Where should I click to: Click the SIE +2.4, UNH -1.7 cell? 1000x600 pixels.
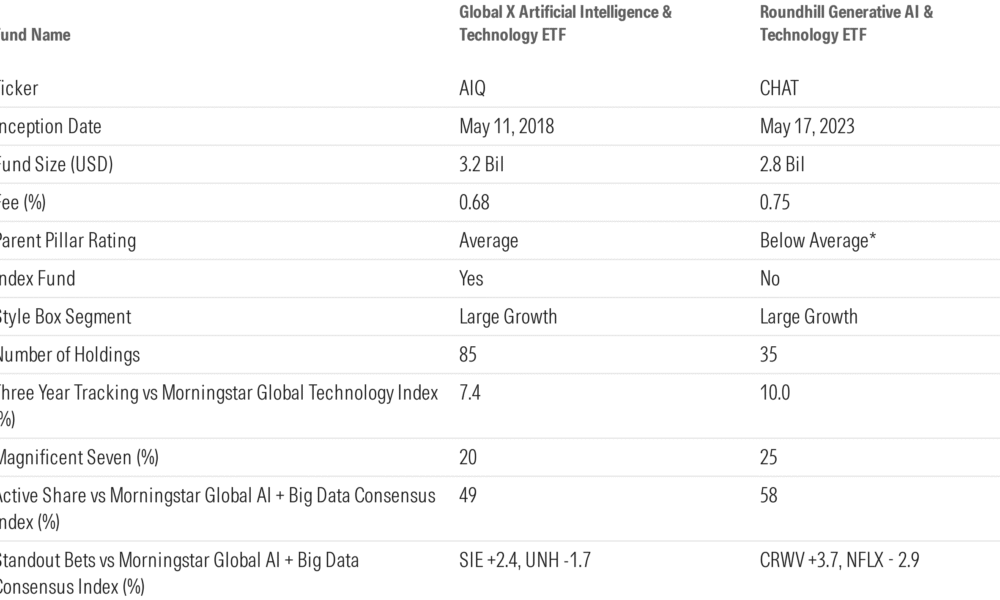coord(525,560)
